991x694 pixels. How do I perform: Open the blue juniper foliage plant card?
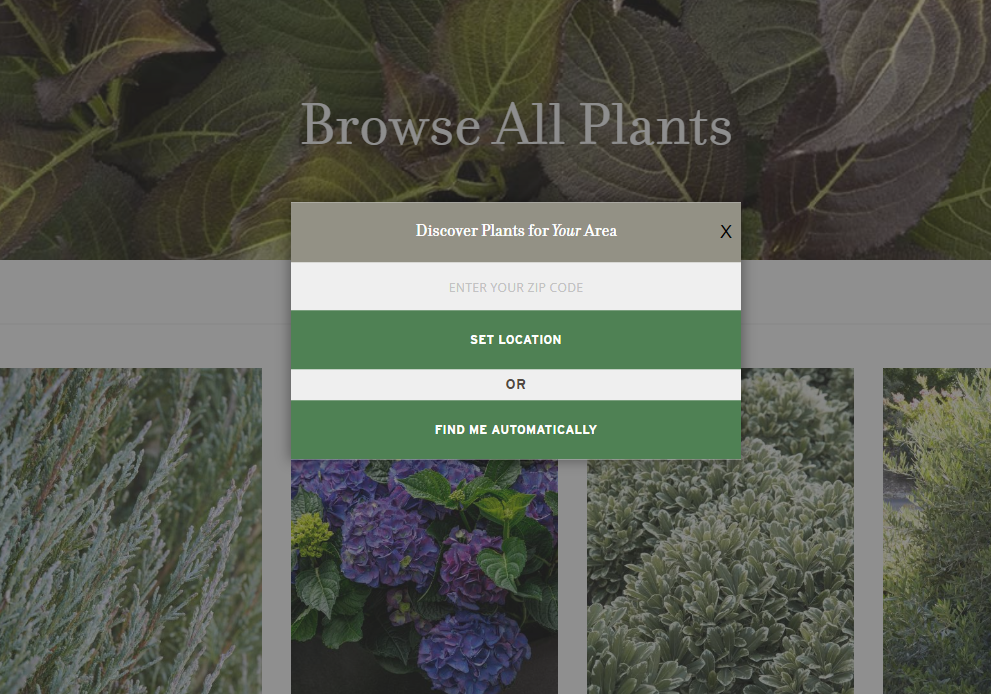pos(131,531)
